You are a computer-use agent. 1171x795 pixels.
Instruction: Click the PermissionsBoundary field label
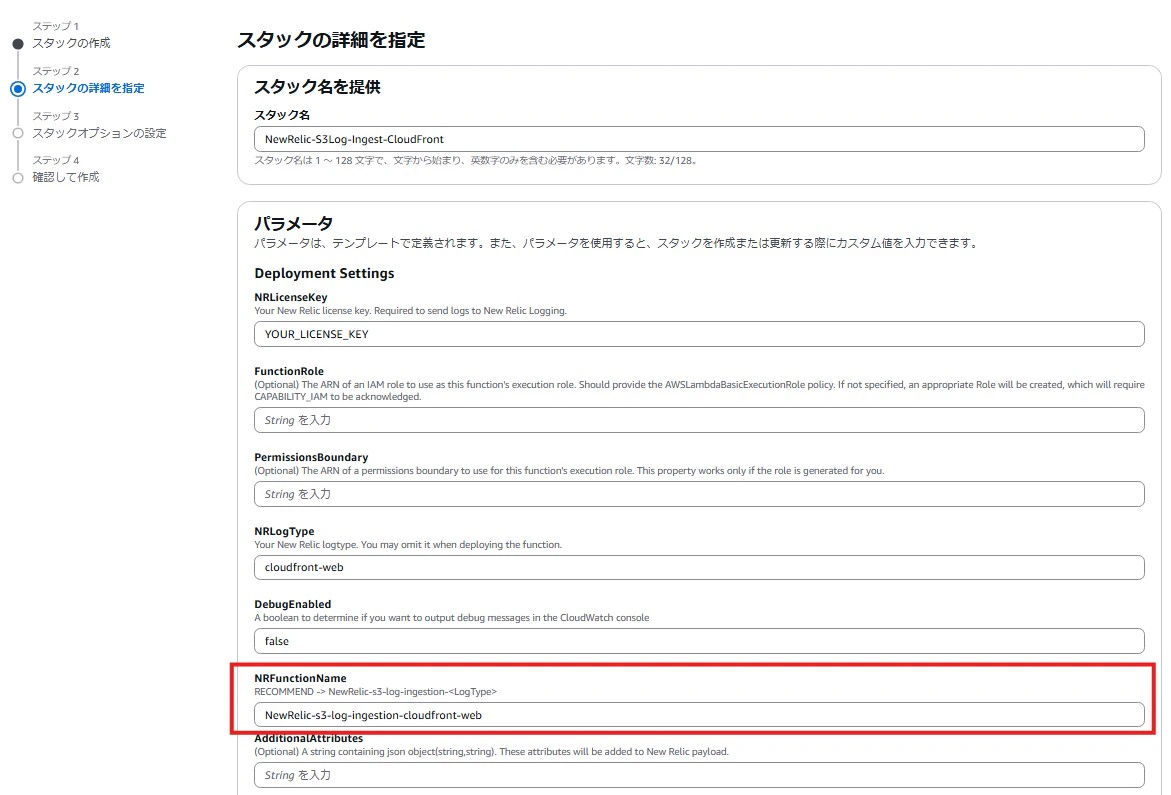311,457
